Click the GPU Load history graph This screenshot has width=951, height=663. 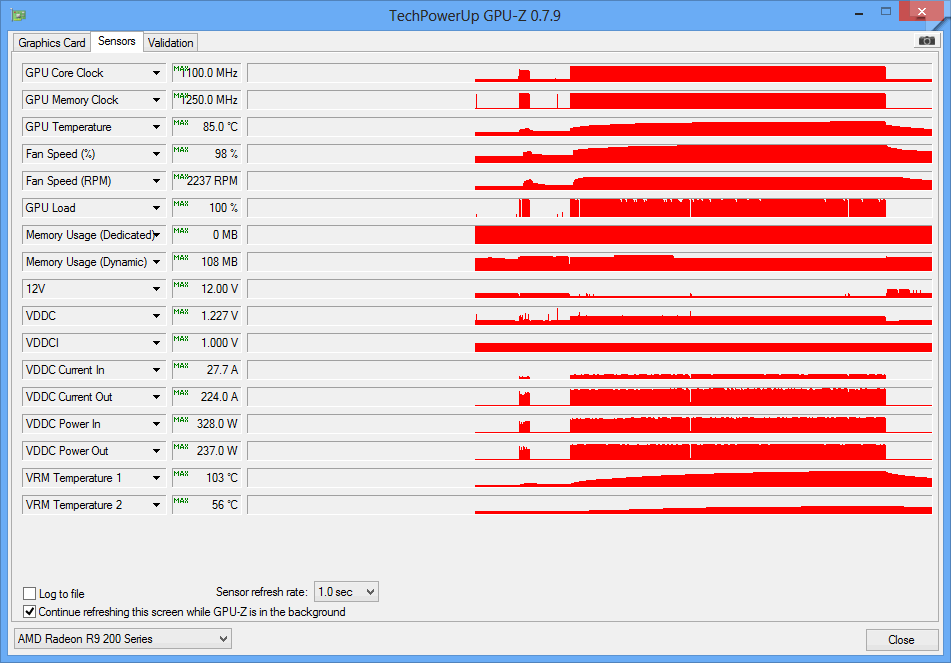tap(590, 207)
